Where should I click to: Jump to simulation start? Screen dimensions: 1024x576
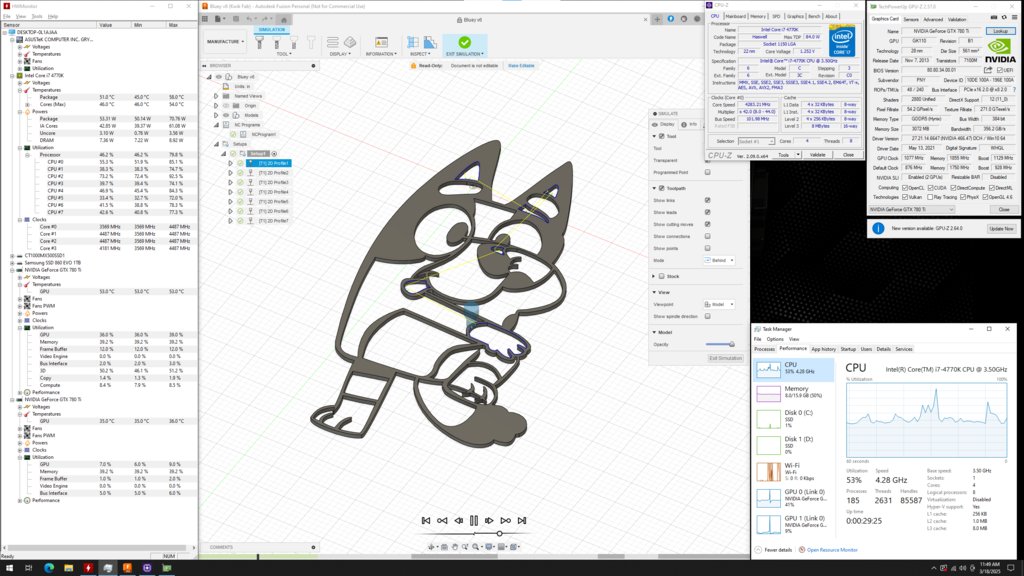[x=426, y=520]
